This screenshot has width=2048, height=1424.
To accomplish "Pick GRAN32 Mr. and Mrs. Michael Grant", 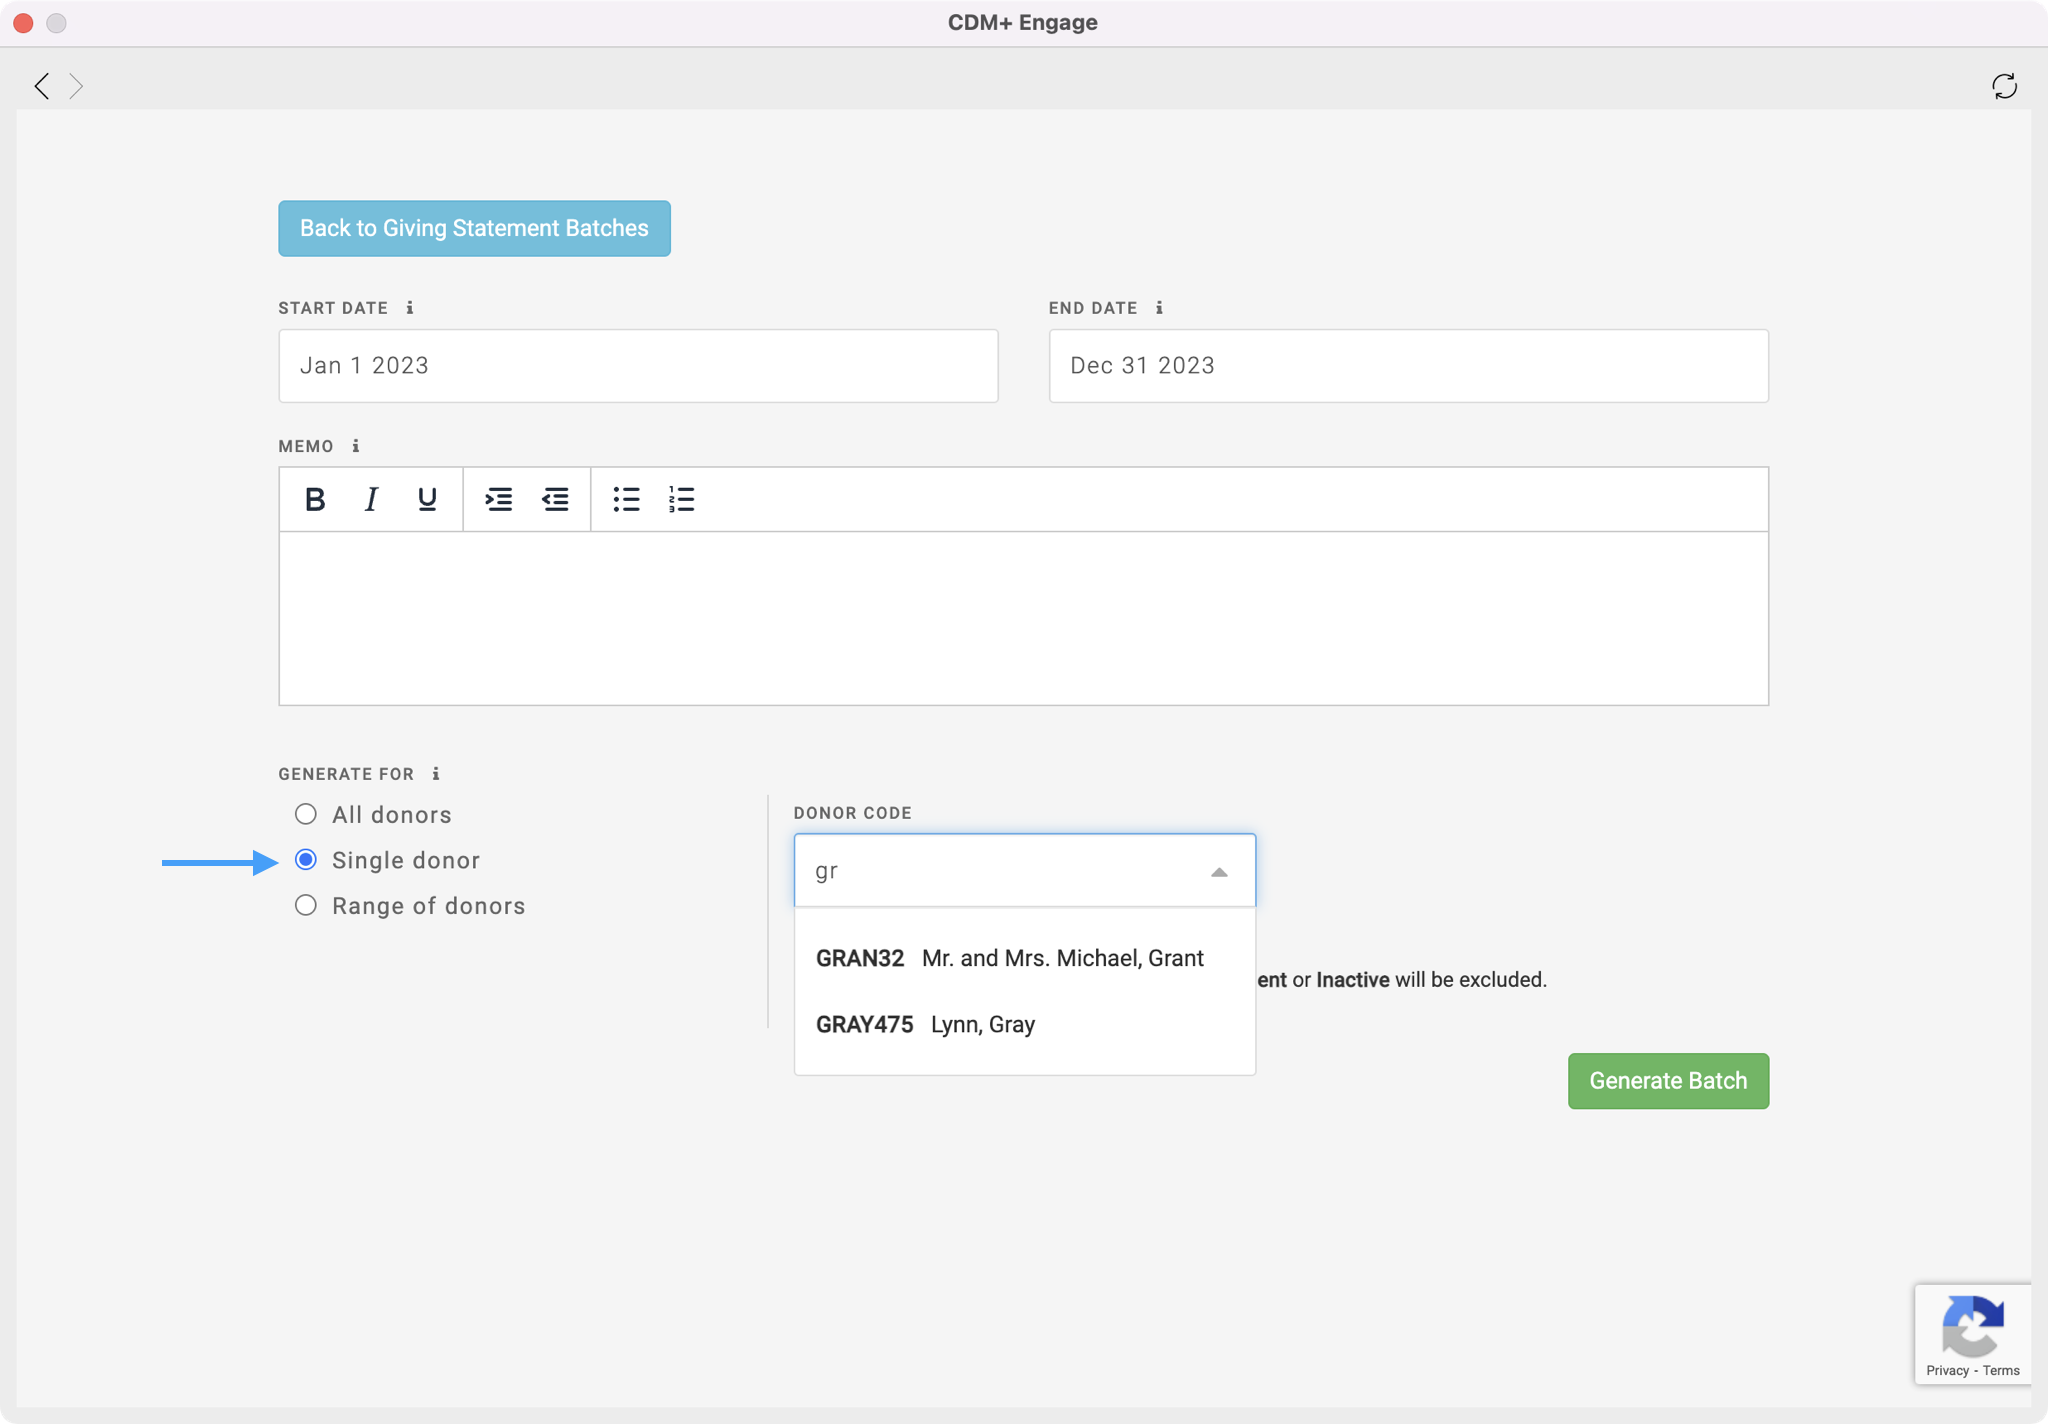I will pyautogui.click(x=1009, y=958).
